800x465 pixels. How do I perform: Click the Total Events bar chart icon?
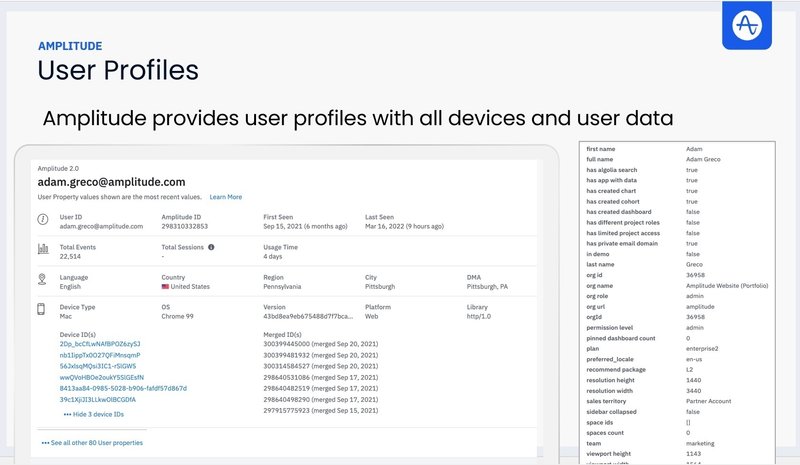coord(43,249)
